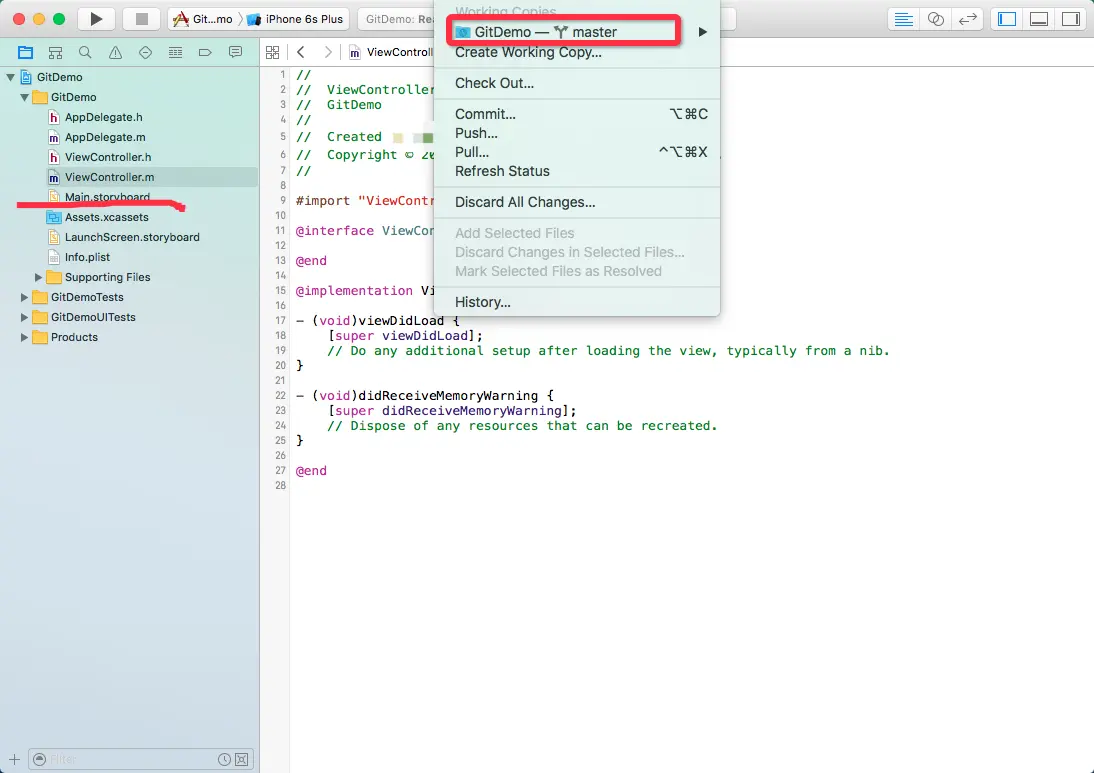Open the Project navigator
The height and width of the screenshot is (773, 1094).
(x=26, y=52)
